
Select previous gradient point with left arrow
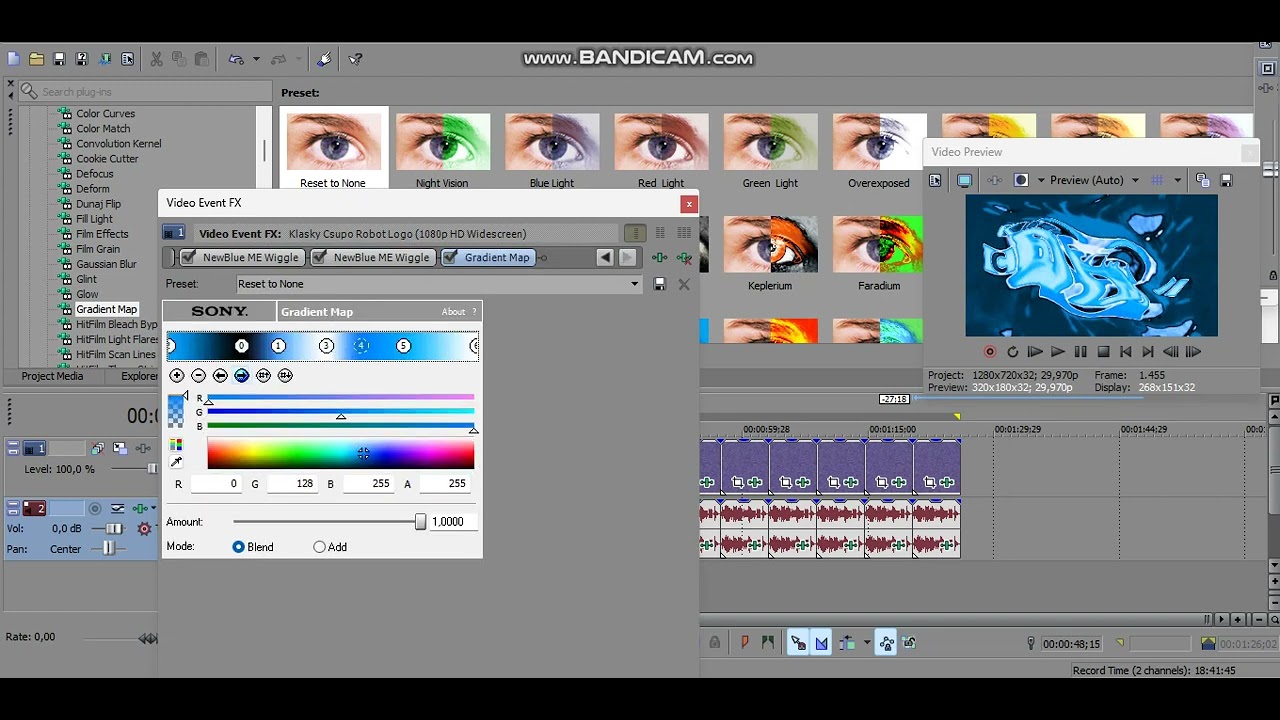[x=220, y=375]
